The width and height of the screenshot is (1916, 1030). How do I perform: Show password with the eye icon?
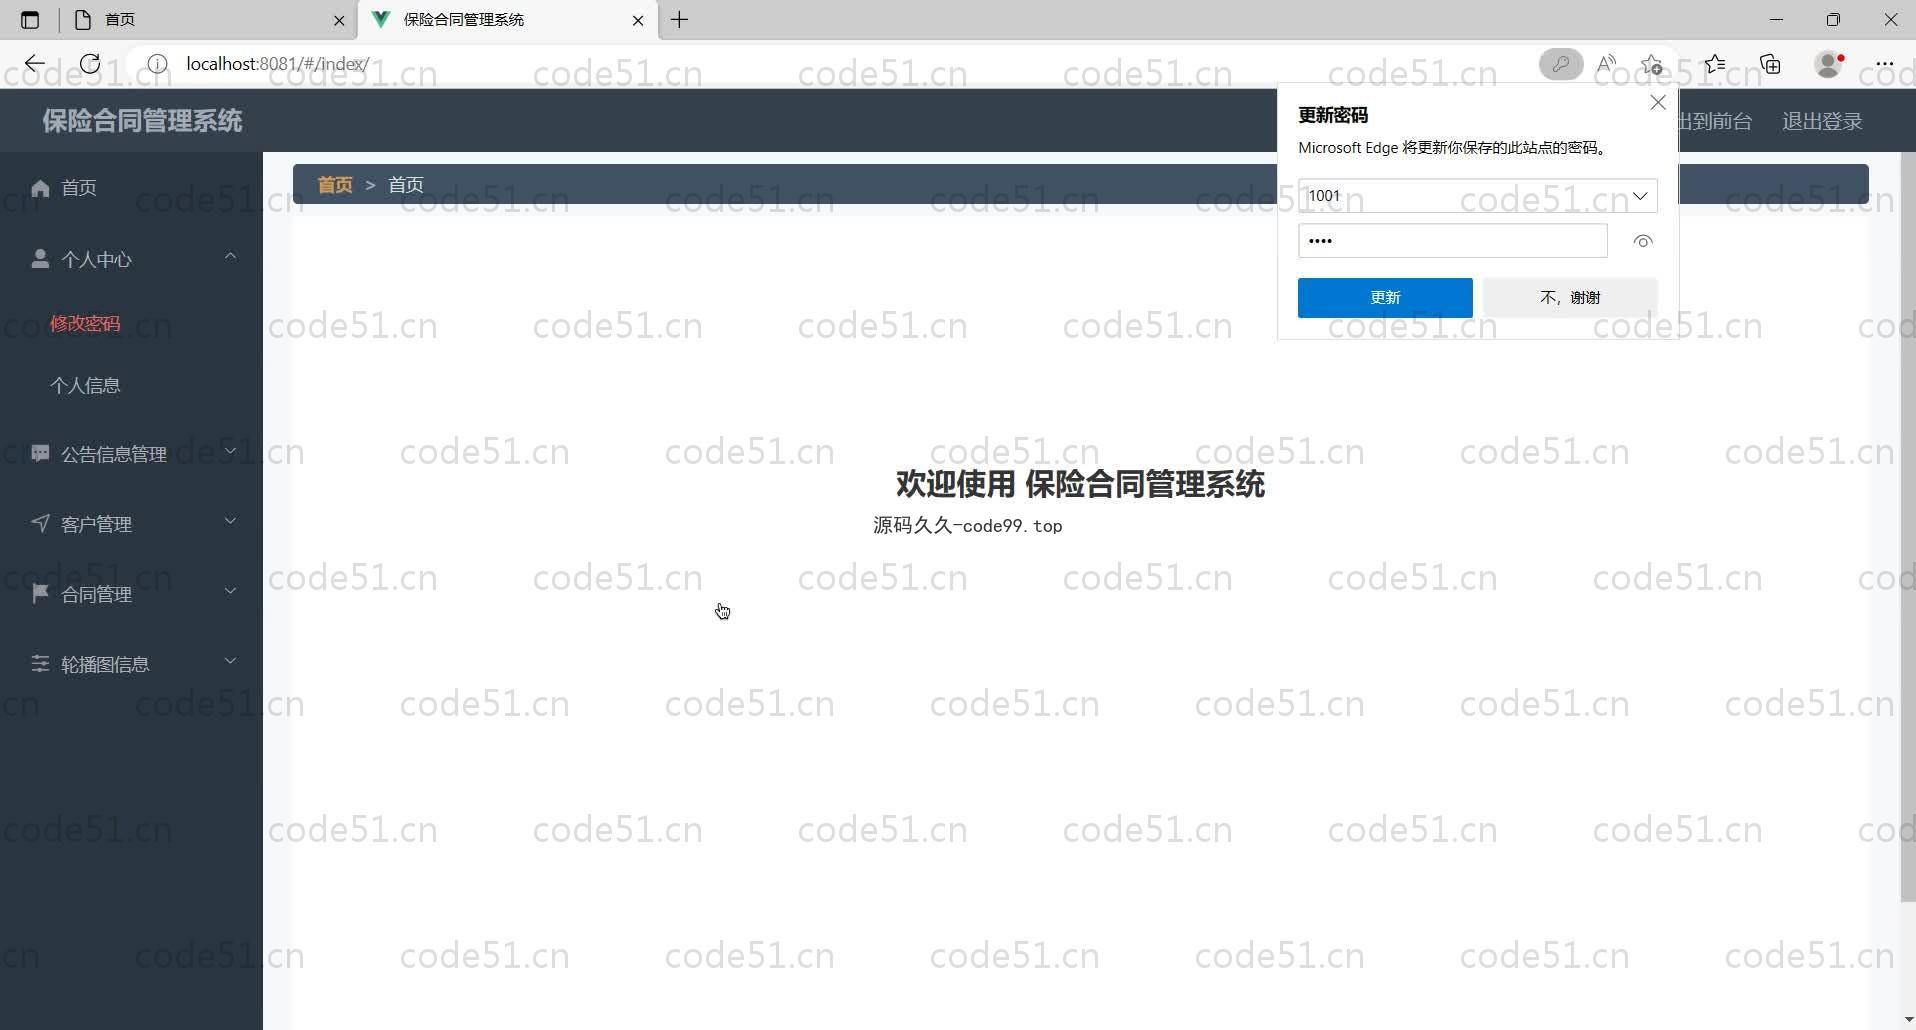point(1643,241)
